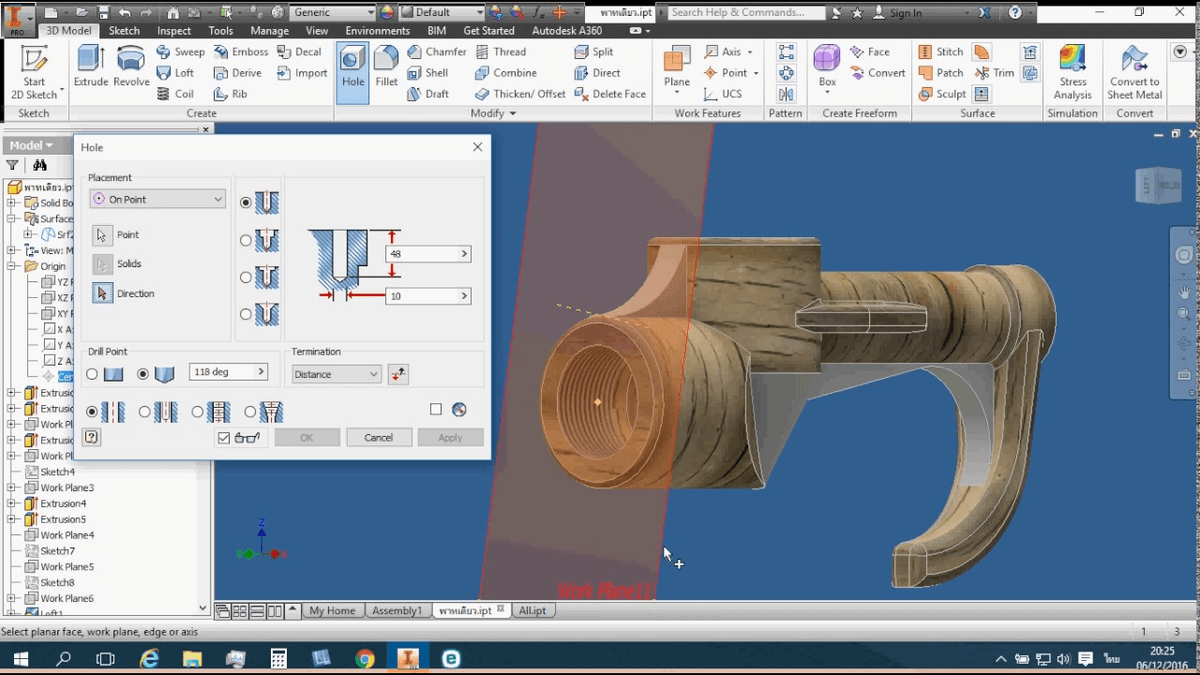Activate the Coil tool

175,94
